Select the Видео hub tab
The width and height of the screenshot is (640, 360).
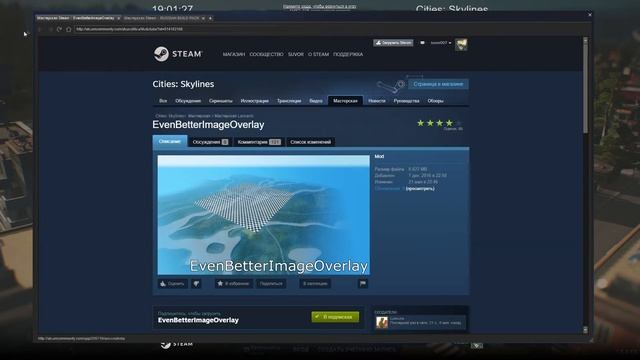pyautogui.click(x=316, y=101)
